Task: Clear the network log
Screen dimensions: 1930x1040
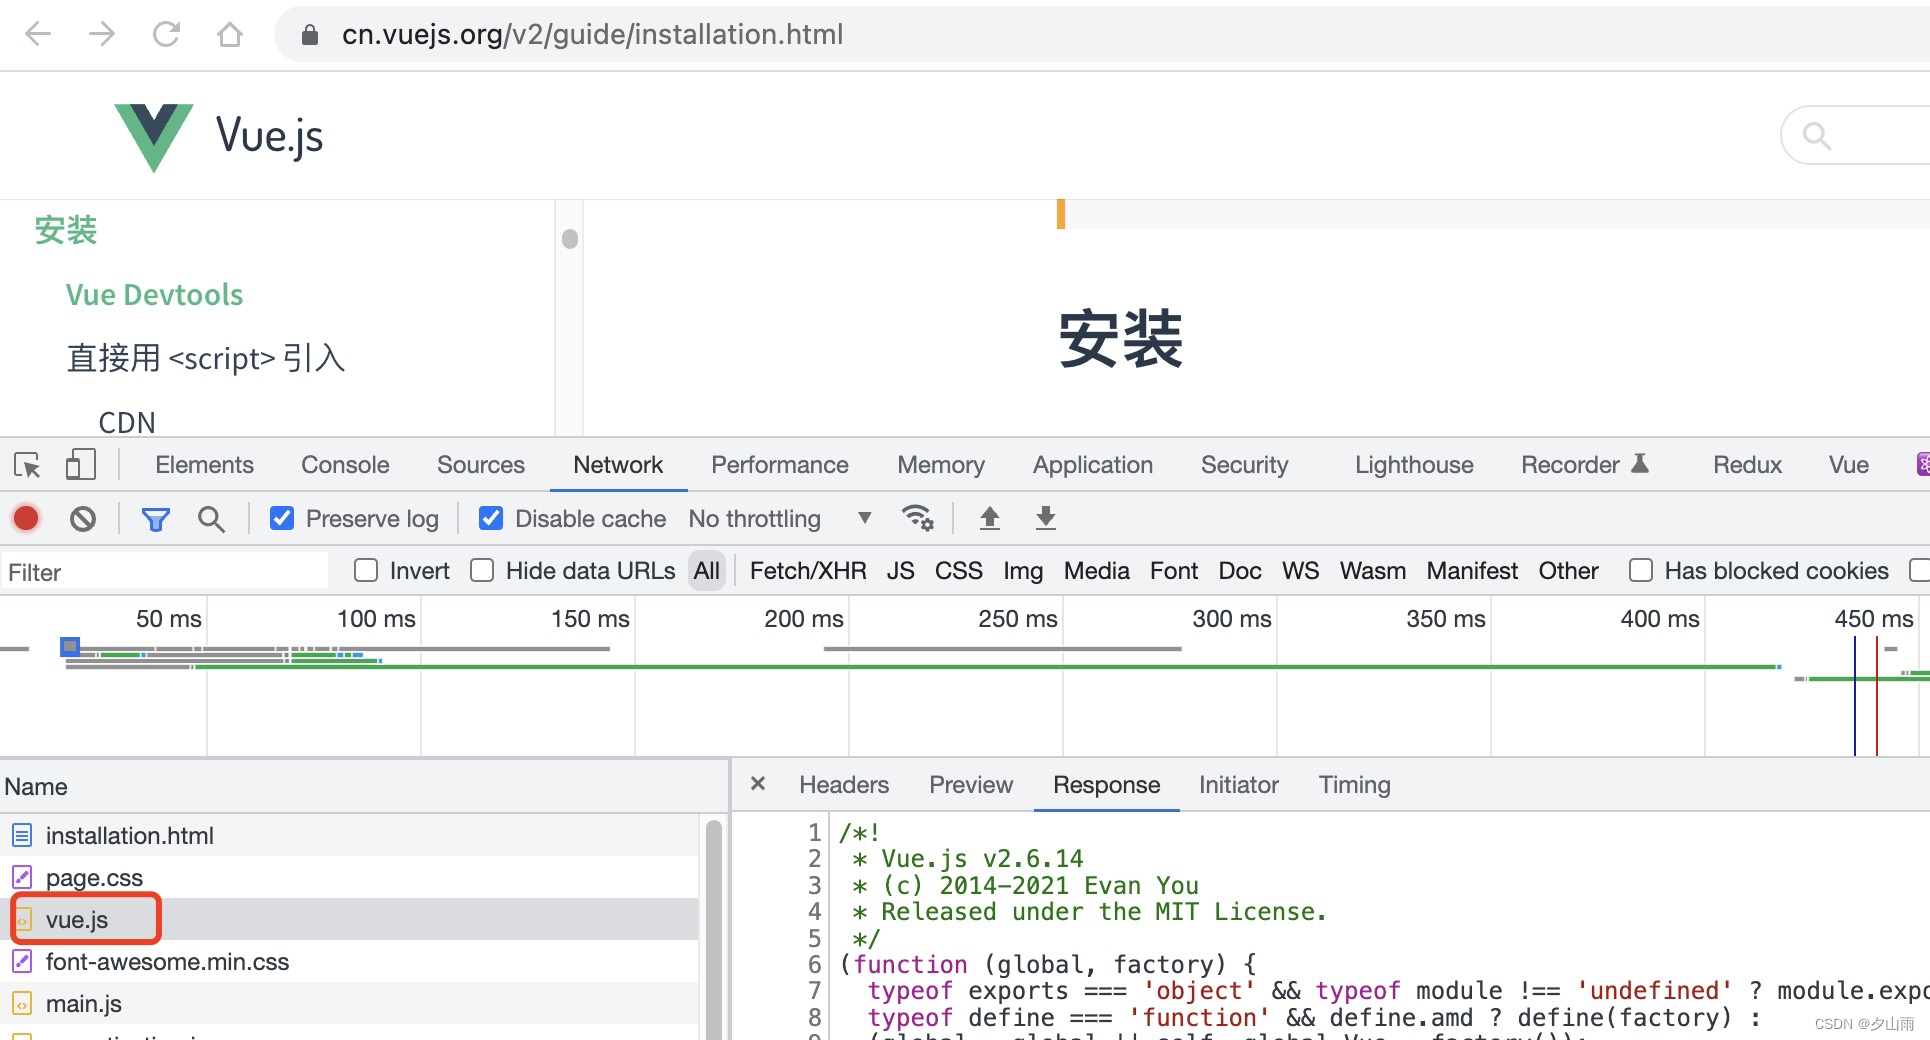Action: point(83,518)
